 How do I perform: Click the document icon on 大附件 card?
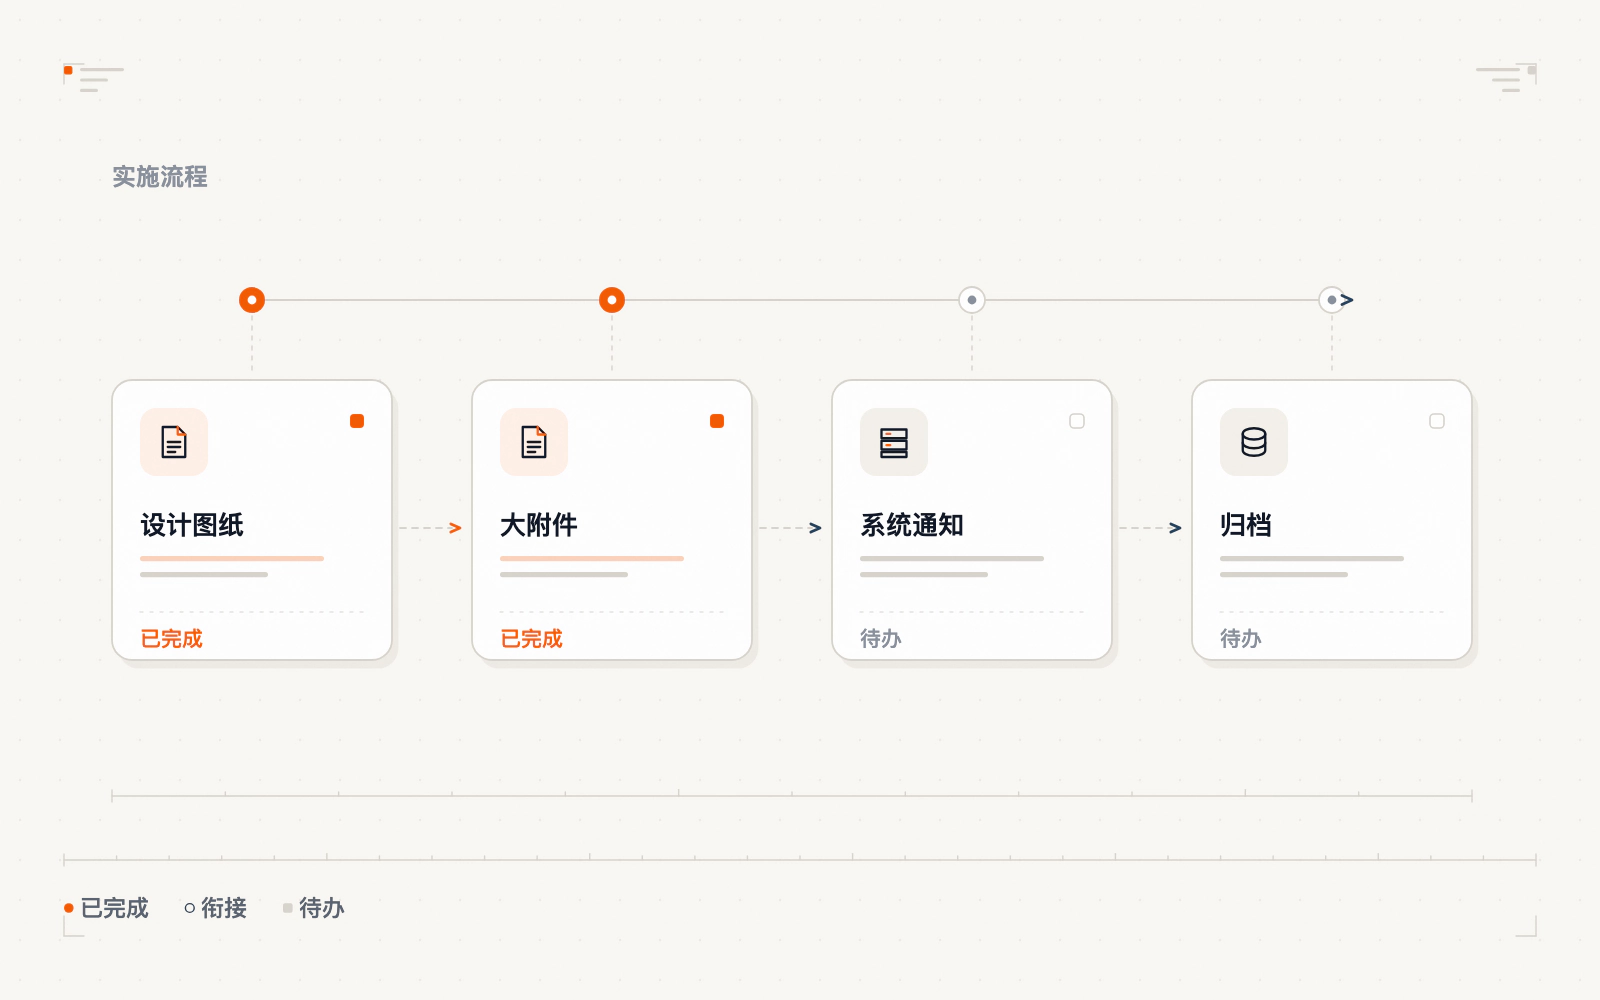click(534, 442)
